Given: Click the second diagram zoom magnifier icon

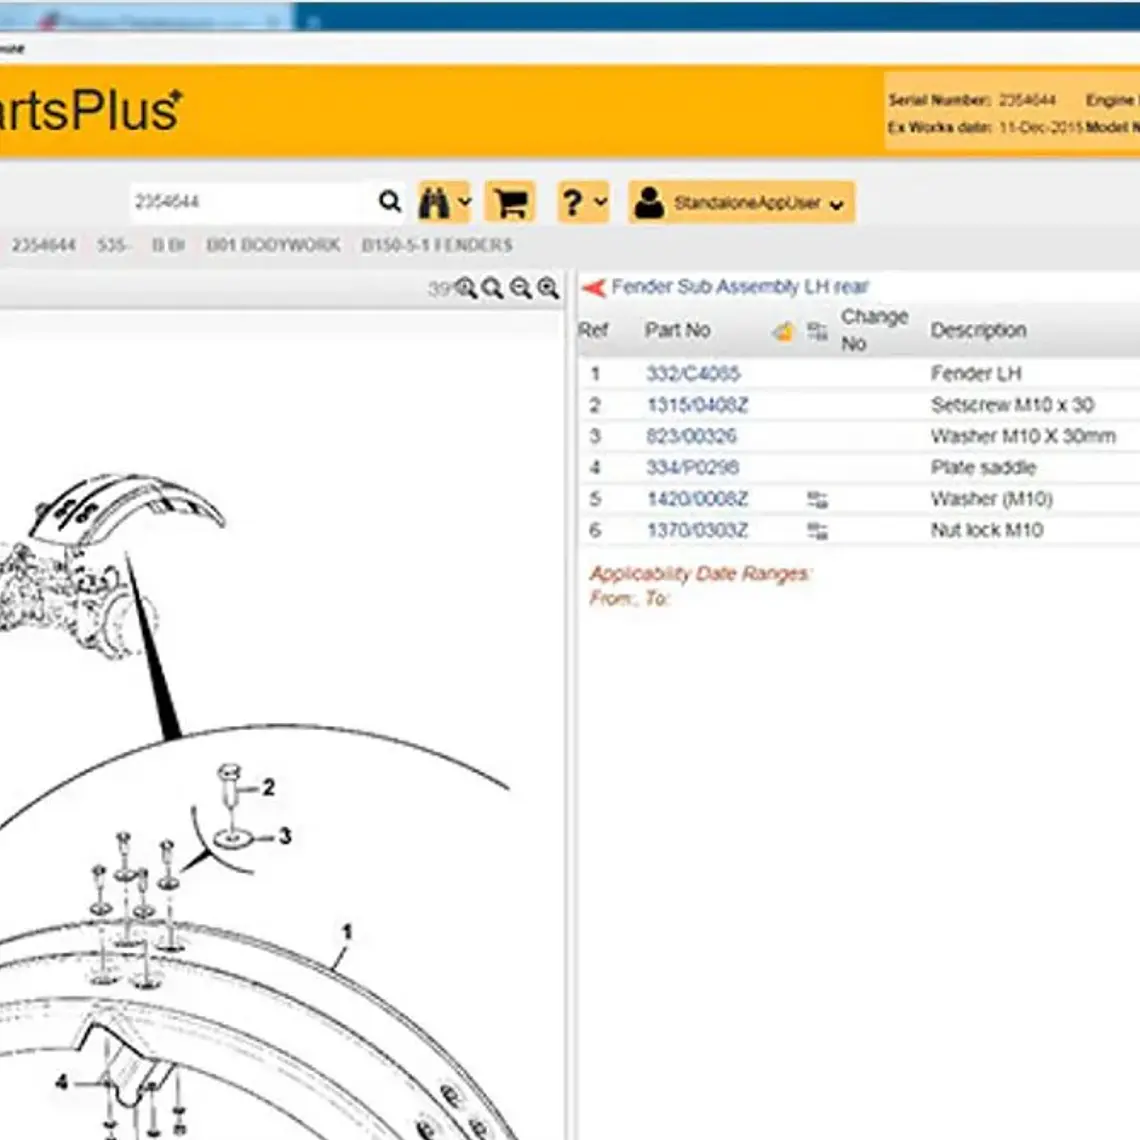Looking at the screenshot, I should 492,289.
